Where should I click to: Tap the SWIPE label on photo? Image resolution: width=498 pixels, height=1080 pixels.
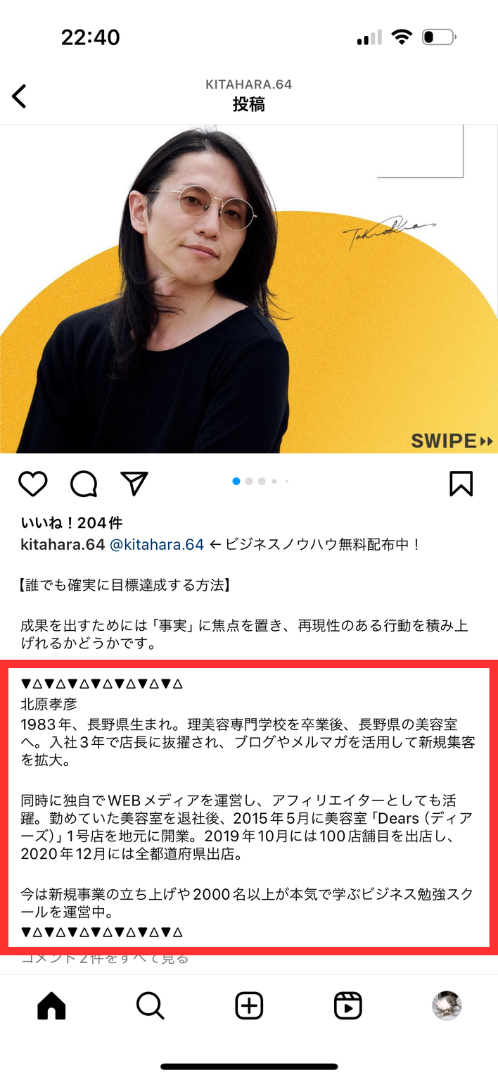pyautogui.click(x=453, y=441)
